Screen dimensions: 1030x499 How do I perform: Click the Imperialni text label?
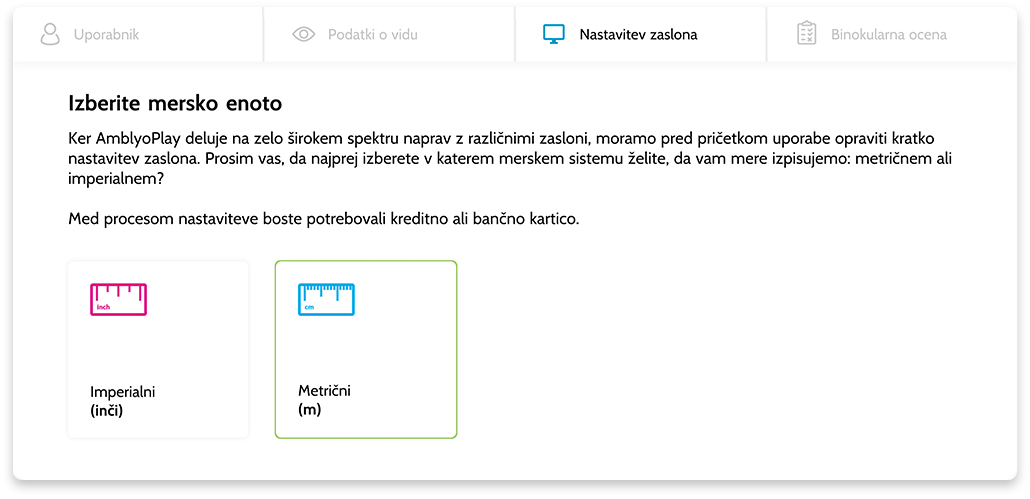coord(122,393)
